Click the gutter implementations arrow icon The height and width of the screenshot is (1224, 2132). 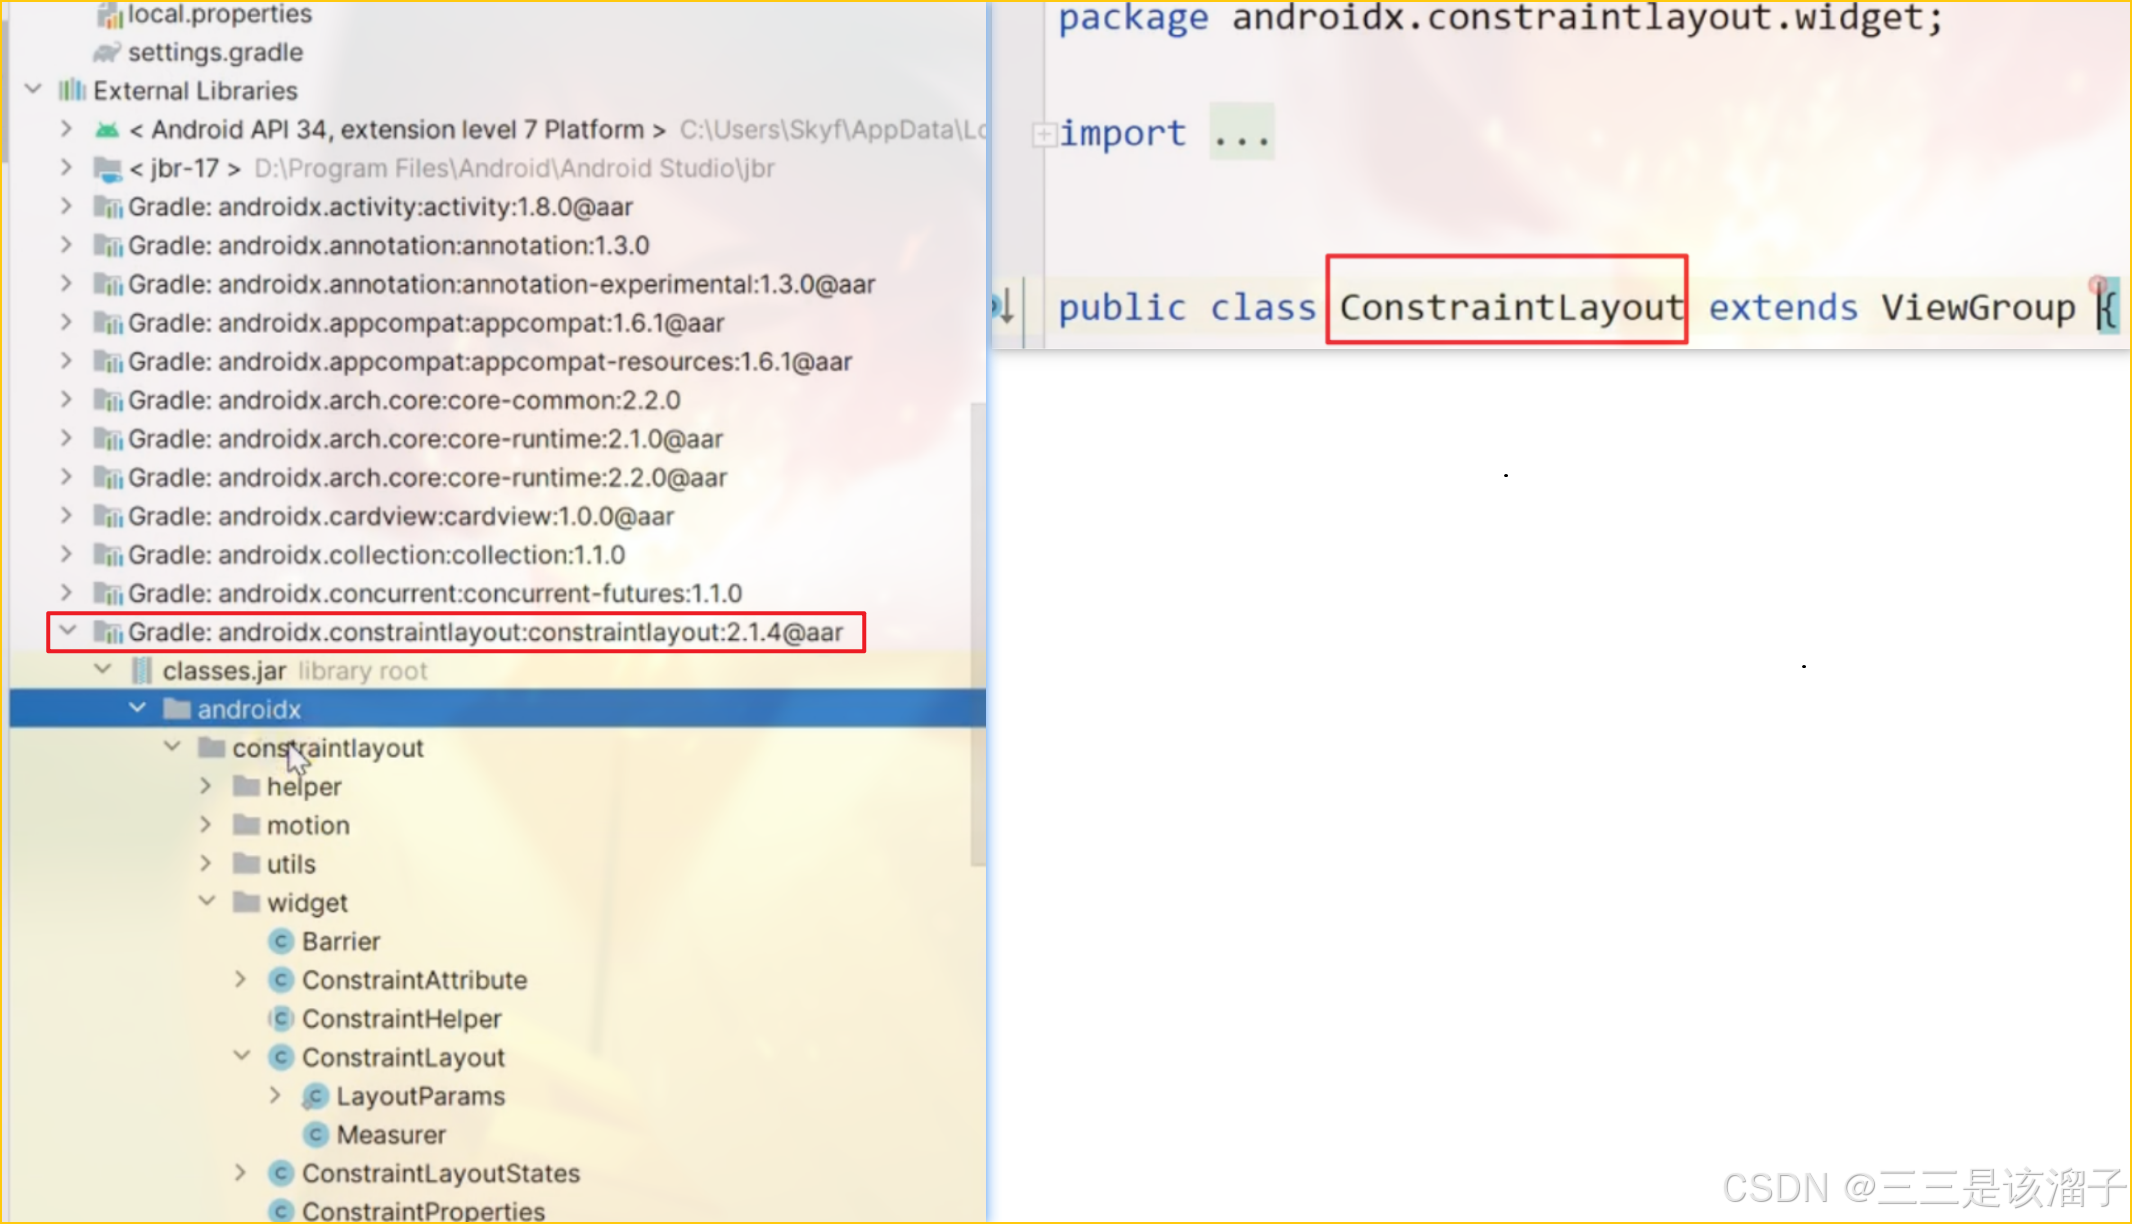pyautogui.click(x=1004, y=306)
